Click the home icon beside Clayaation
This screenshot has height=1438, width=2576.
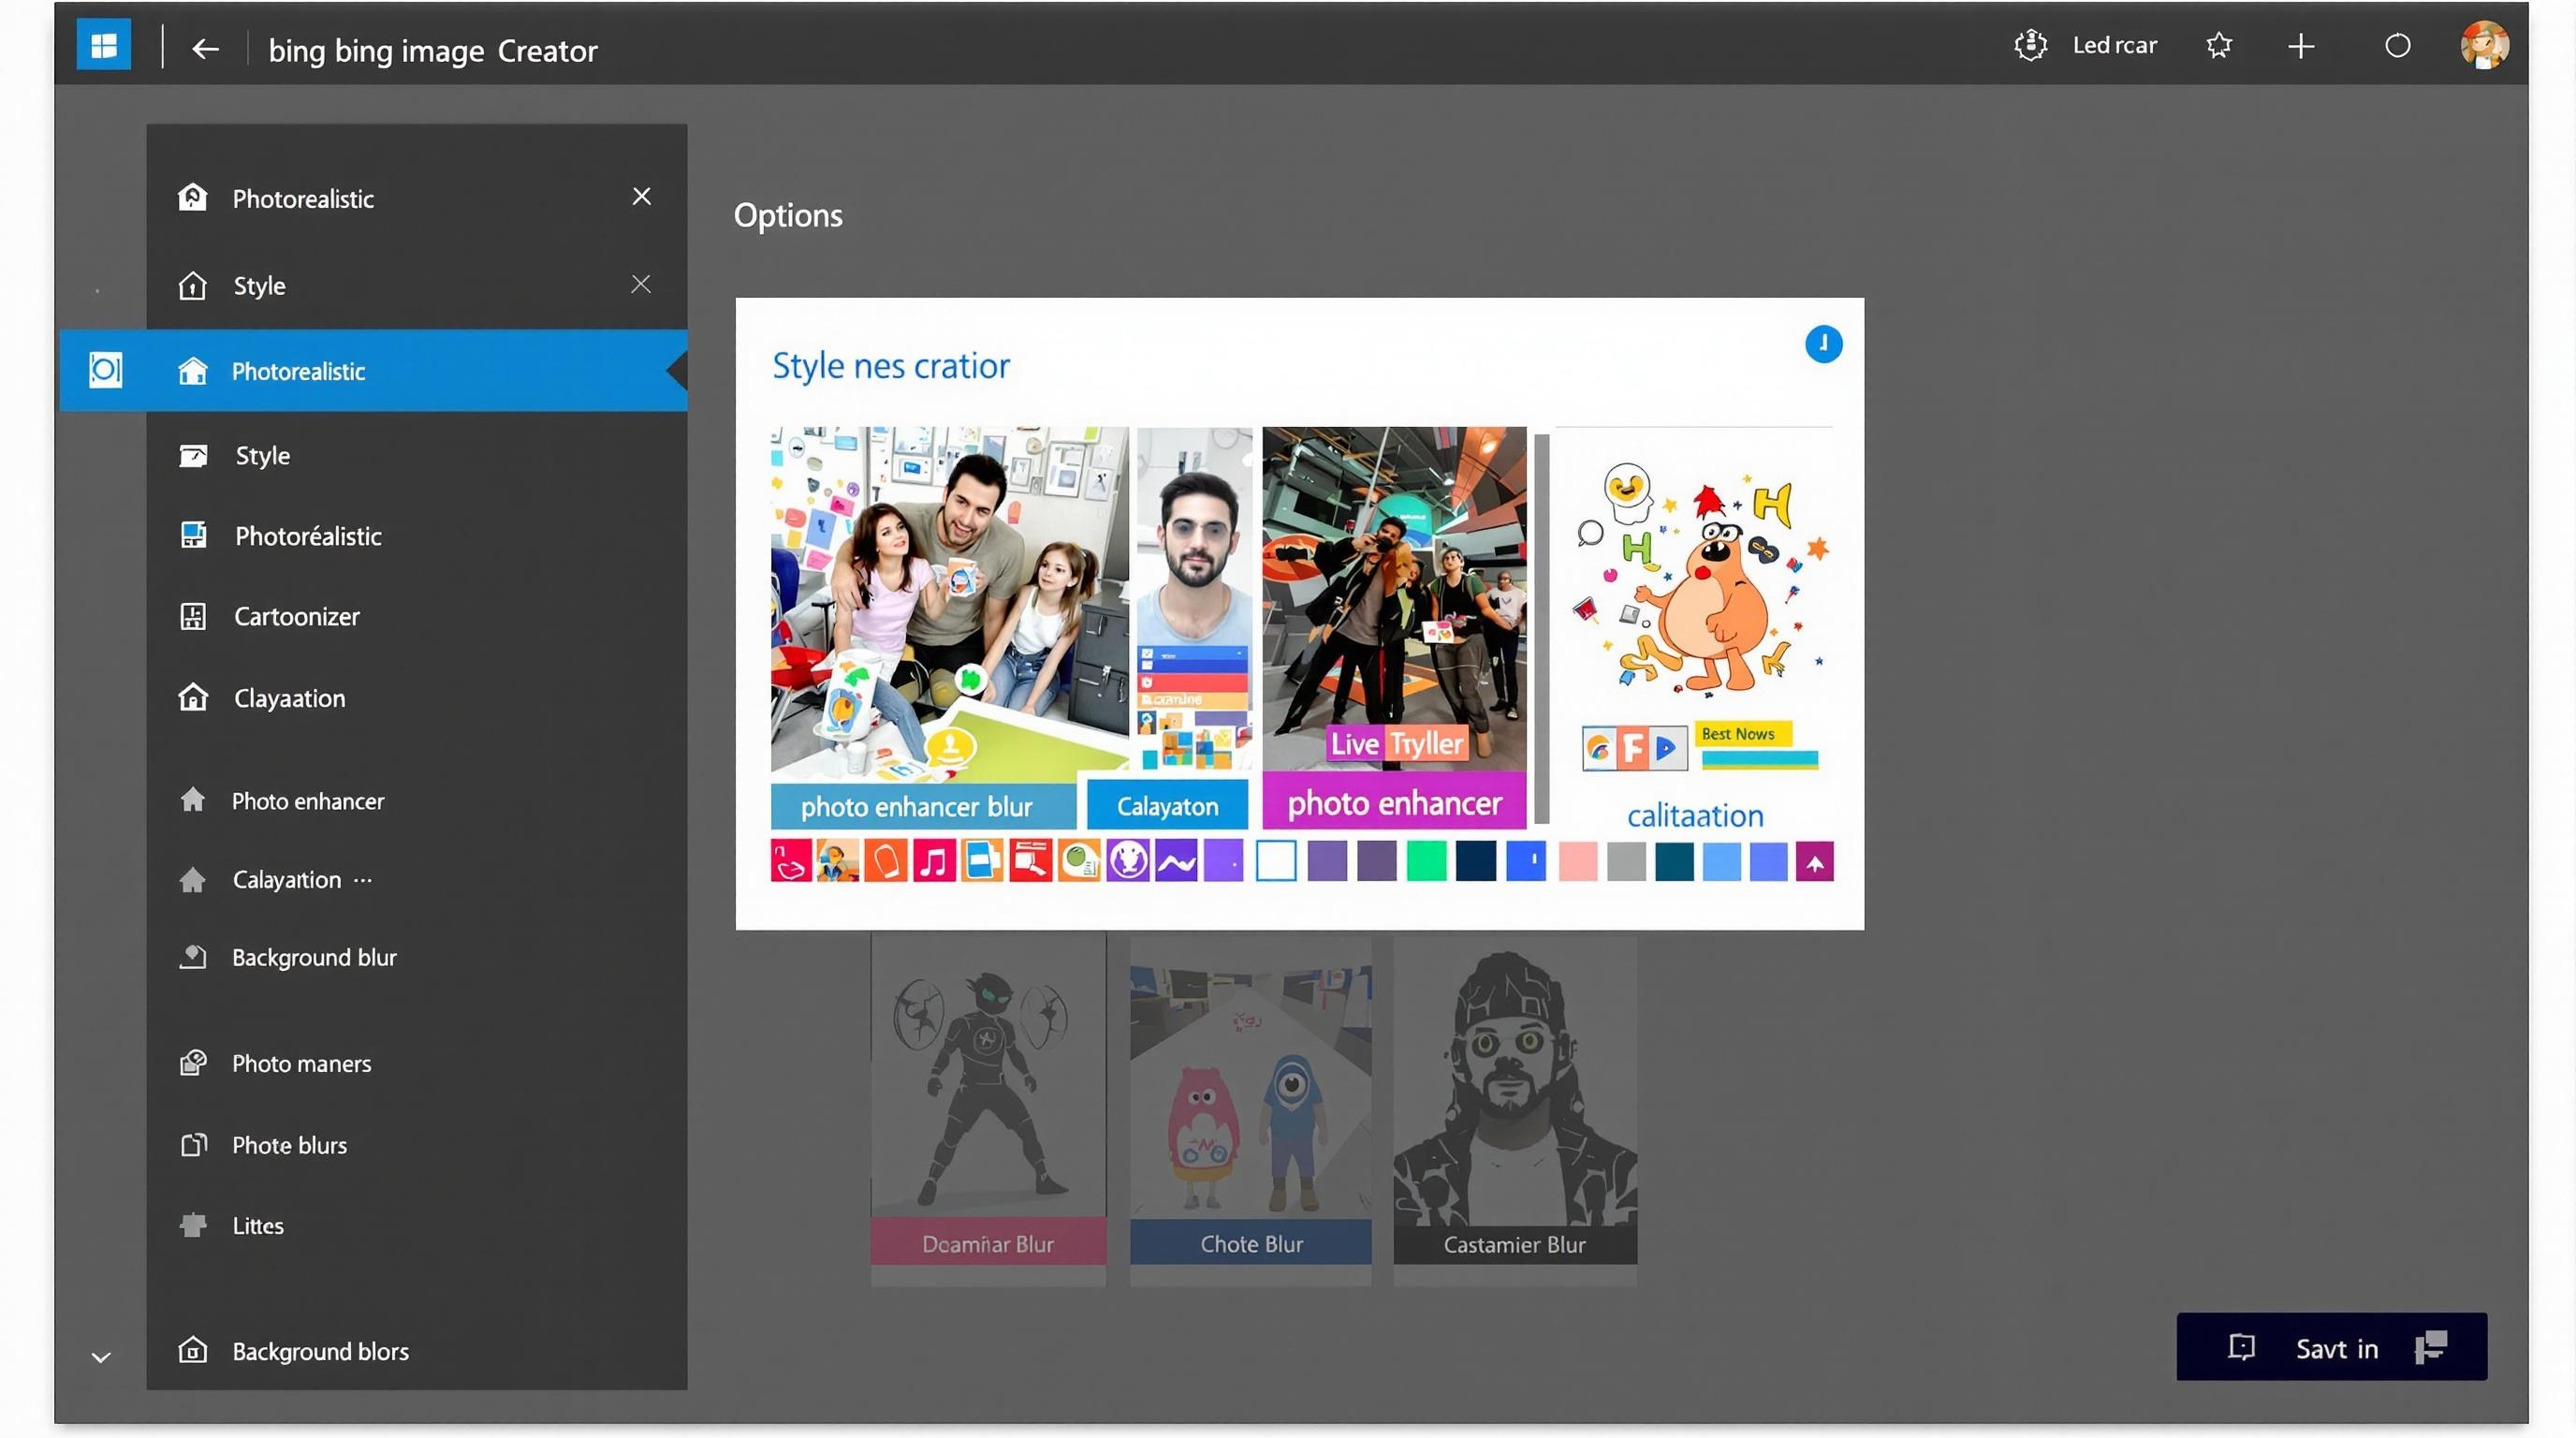click(x=193, y=697)
